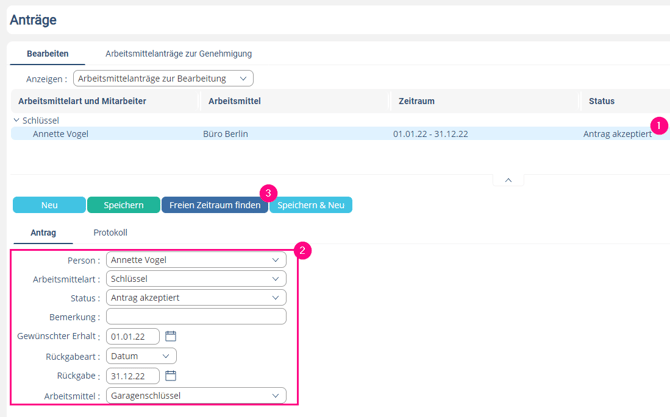Open the Arbeitsmittelart dropdown

click(196, 279)
